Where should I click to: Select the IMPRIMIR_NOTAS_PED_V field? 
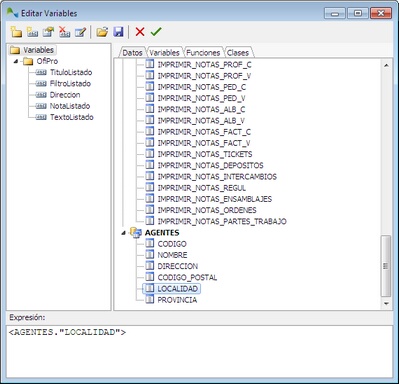pyautogui.click(x=201, y=98)
